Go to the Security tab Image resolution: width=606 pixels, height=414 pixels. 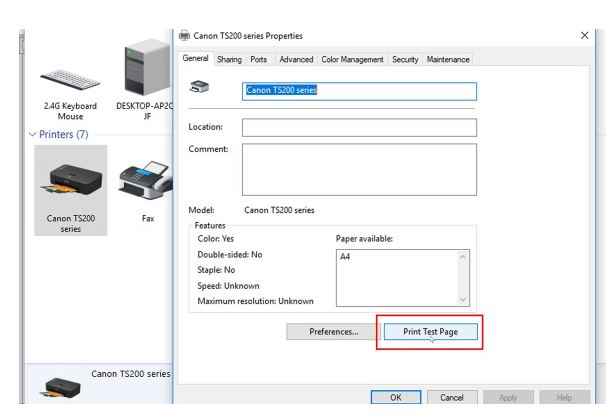click(405, 60)
